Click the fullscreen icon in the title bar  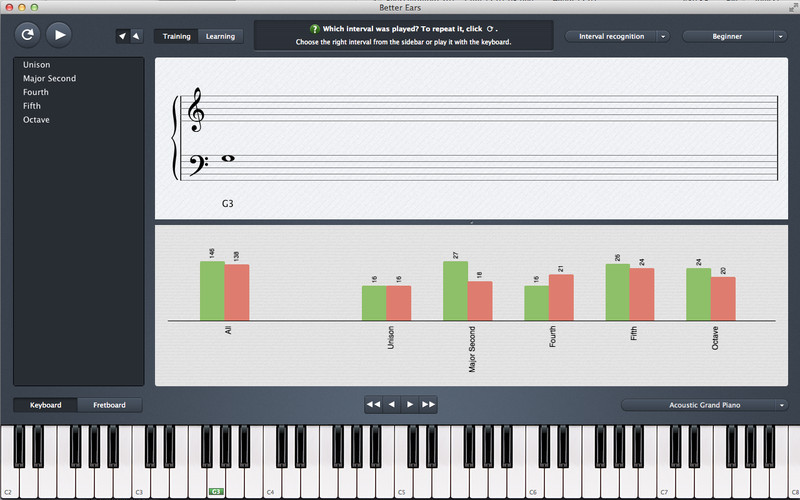click(x=793, y=8)
